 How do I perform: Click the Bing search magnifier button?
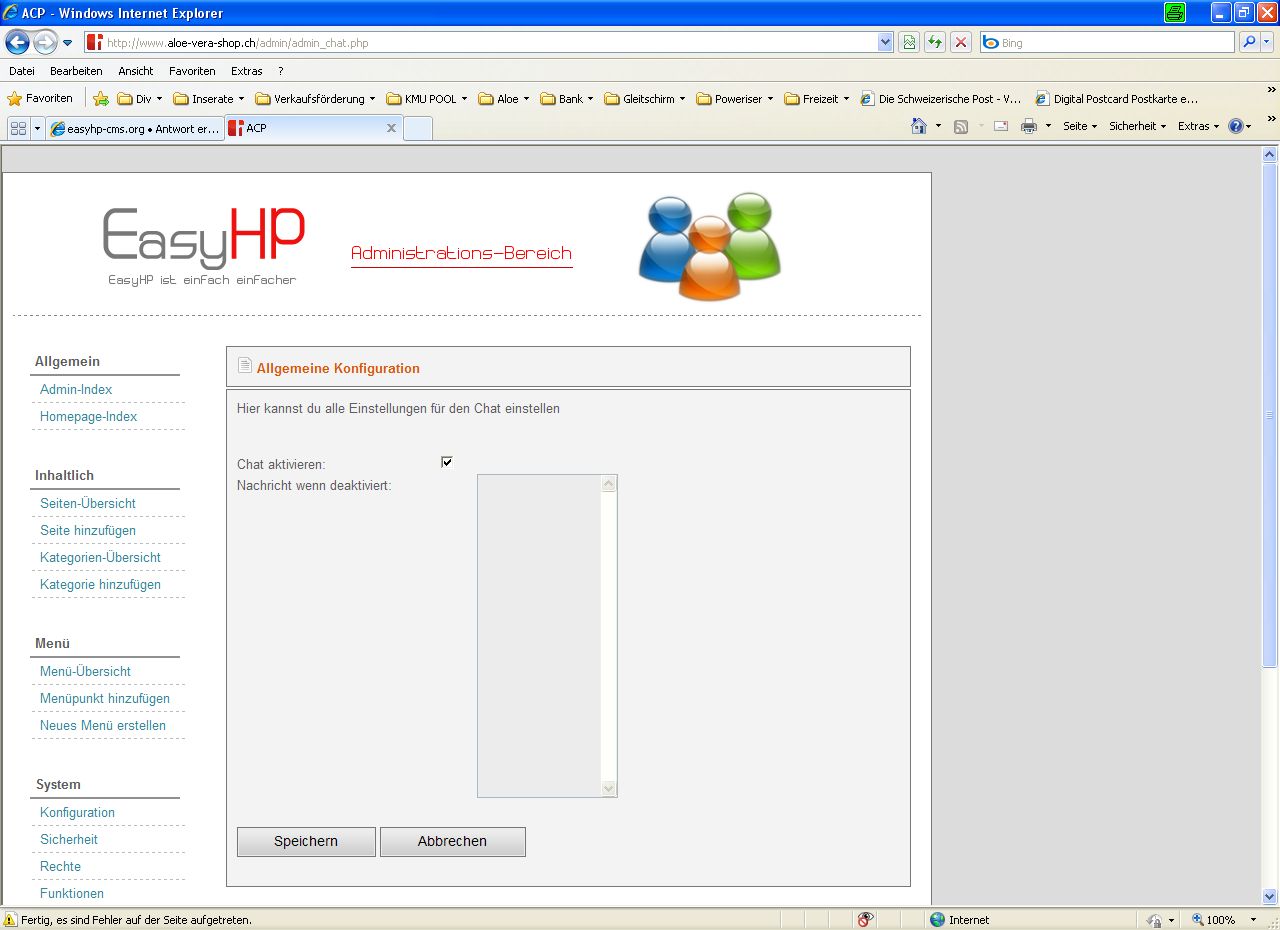click(1249, 42)
